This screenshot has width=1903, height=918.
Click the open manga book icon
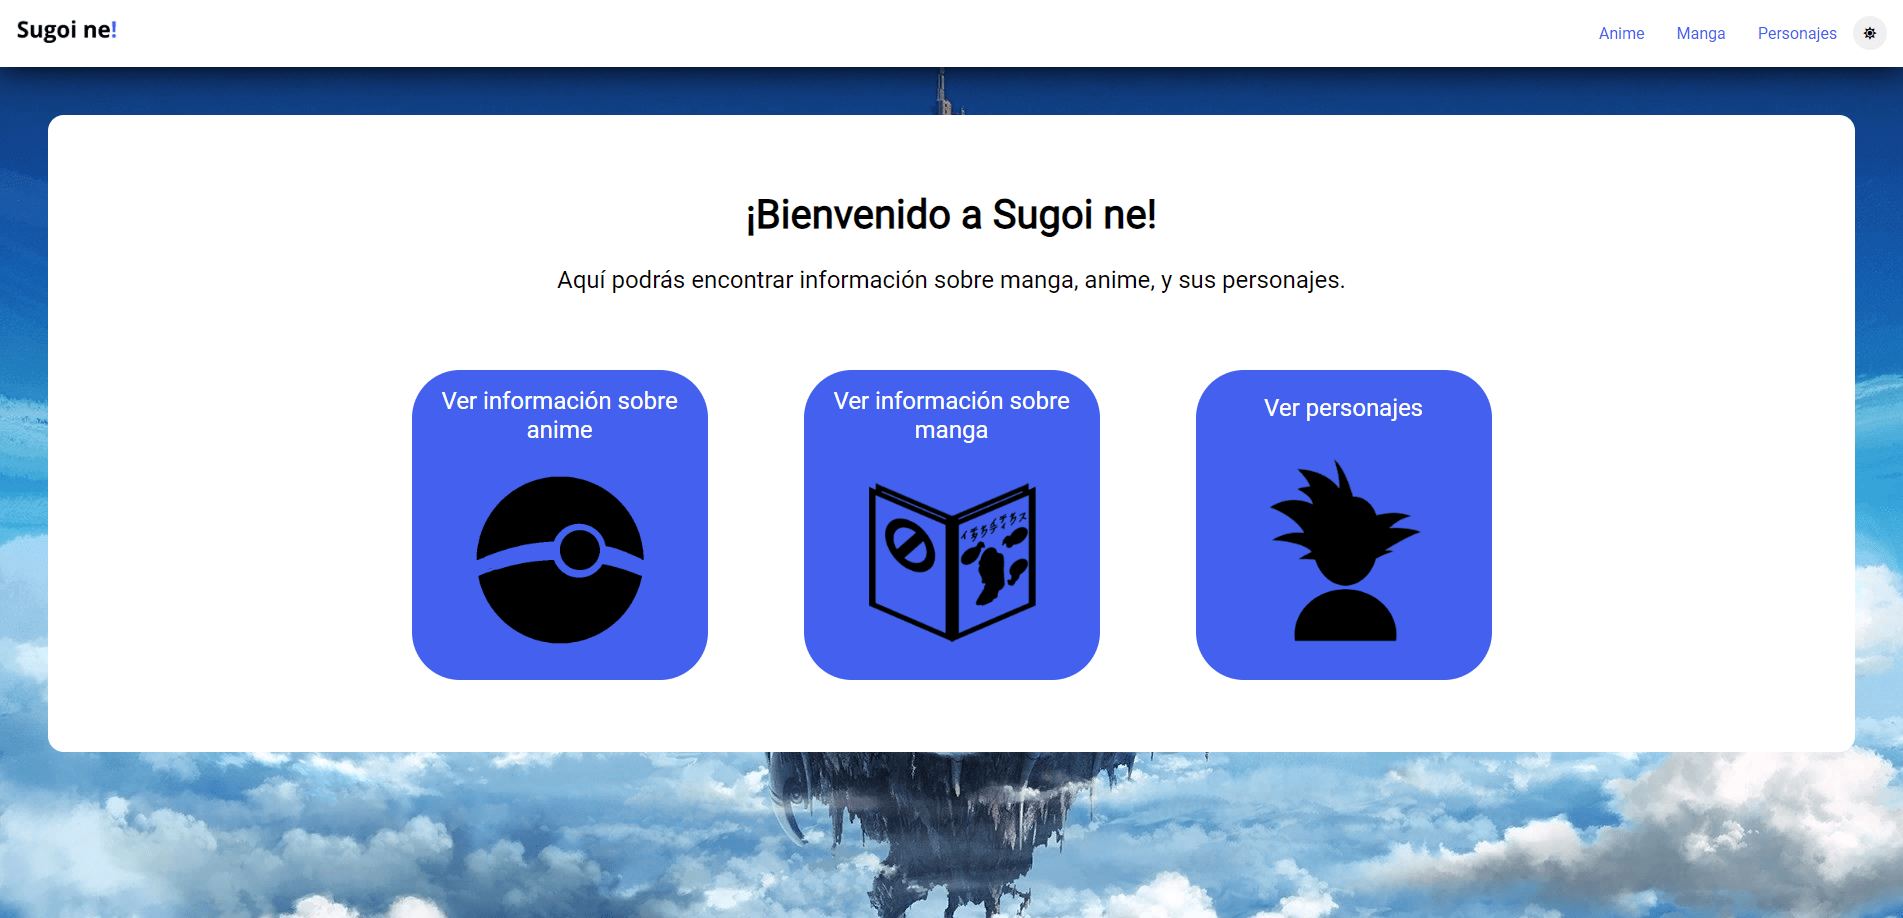(951, 561)
